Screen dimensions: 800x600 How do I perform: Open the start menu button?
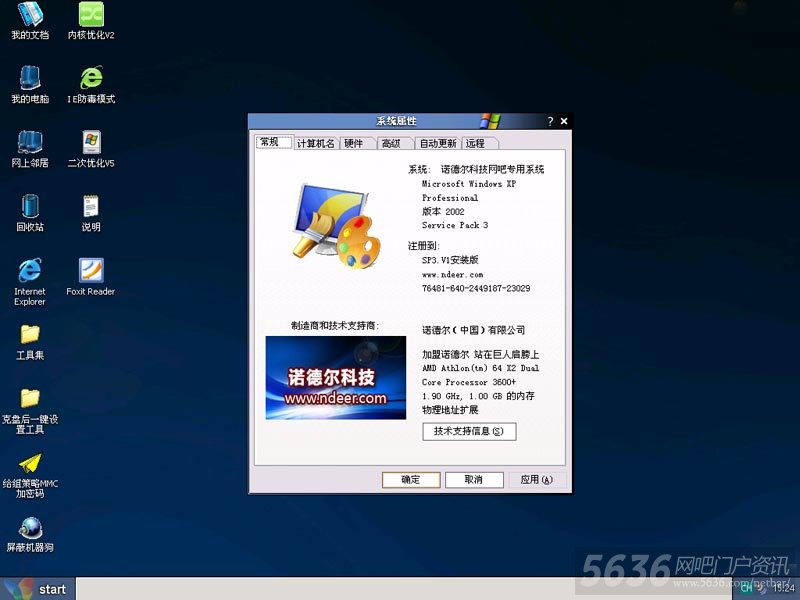tap(38, 589)
